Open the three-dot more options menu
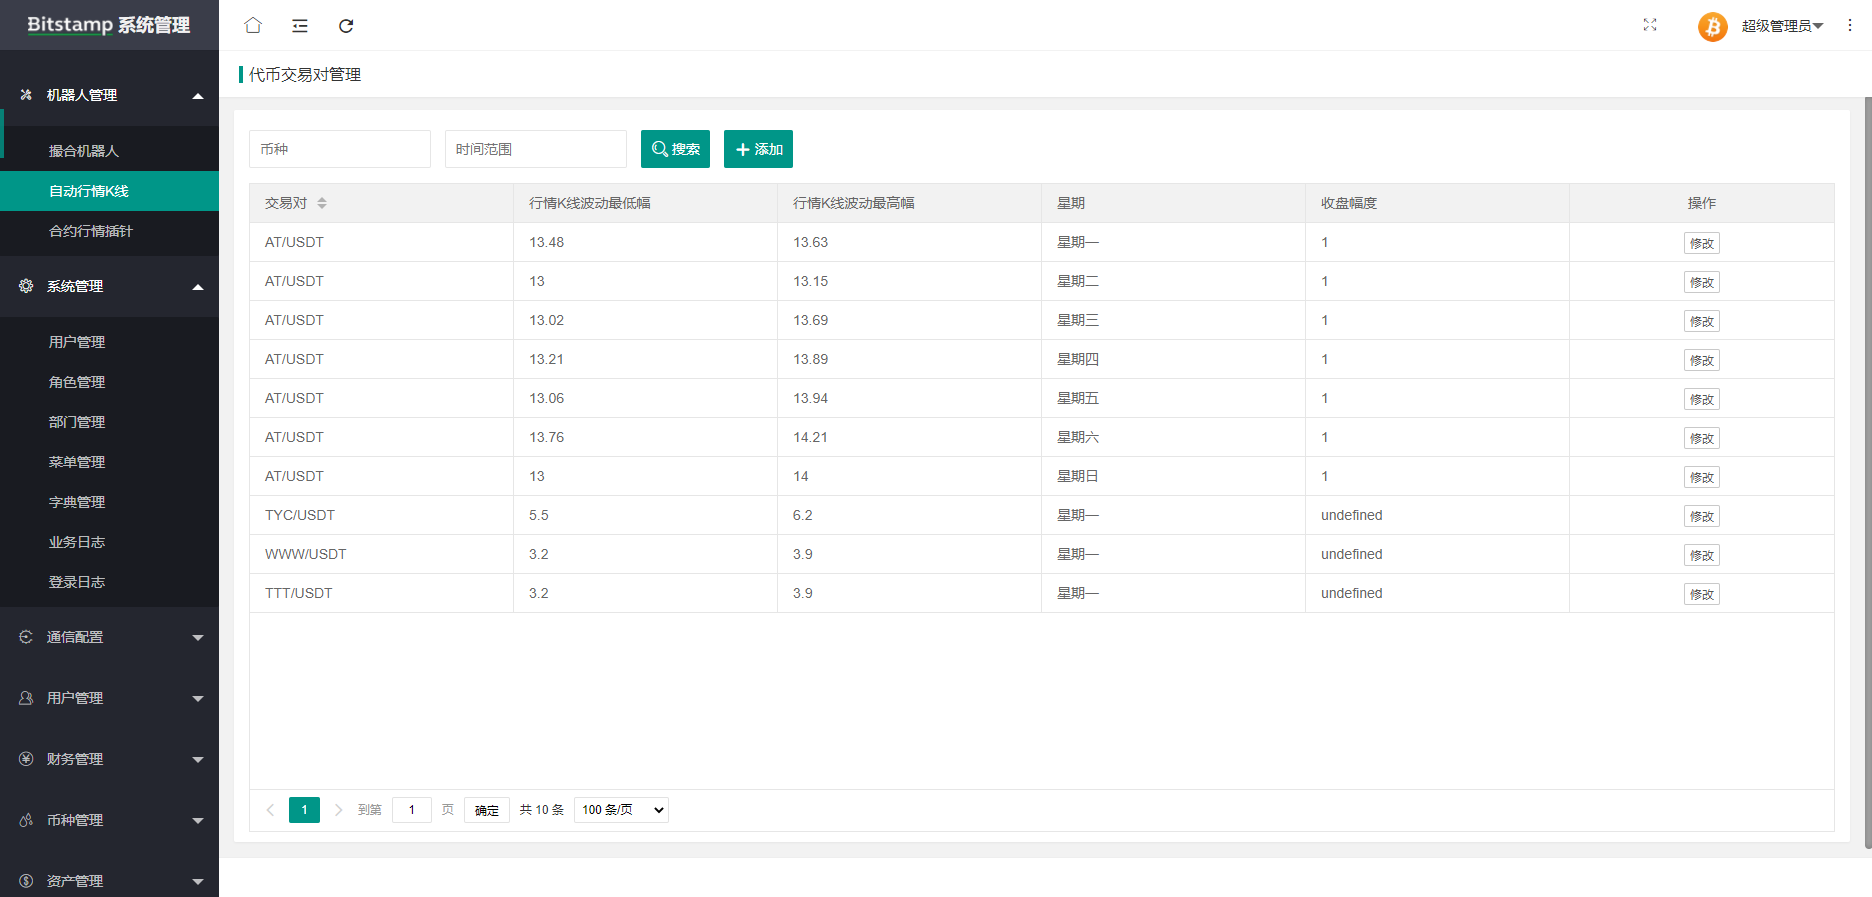Screen dimensions: 1872x897 [1849, 25]
